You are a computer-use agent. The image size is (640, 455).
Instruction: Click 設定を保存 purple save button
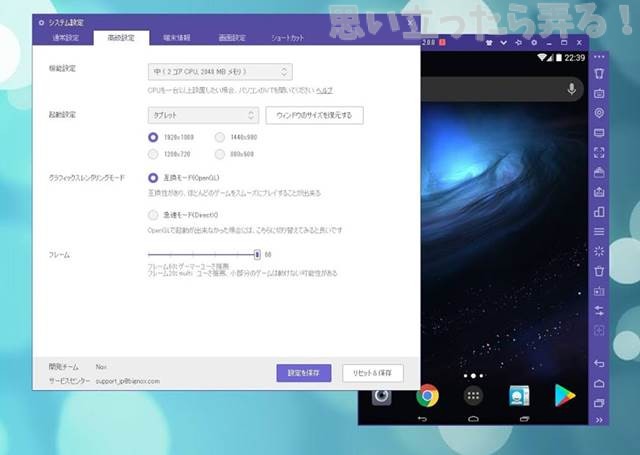coord(304,373)
